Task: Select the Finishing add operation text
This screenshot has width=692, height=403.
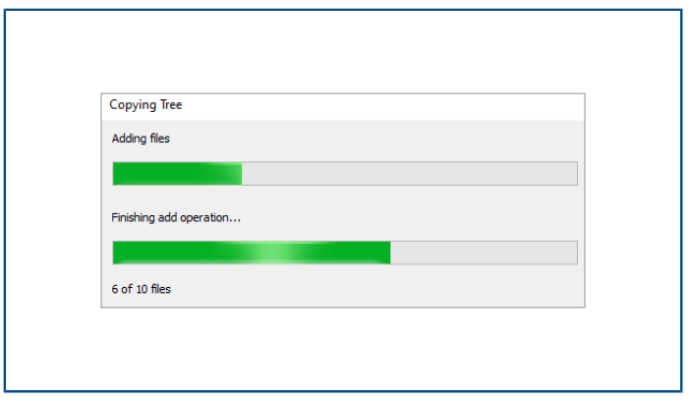Action: 176,218
